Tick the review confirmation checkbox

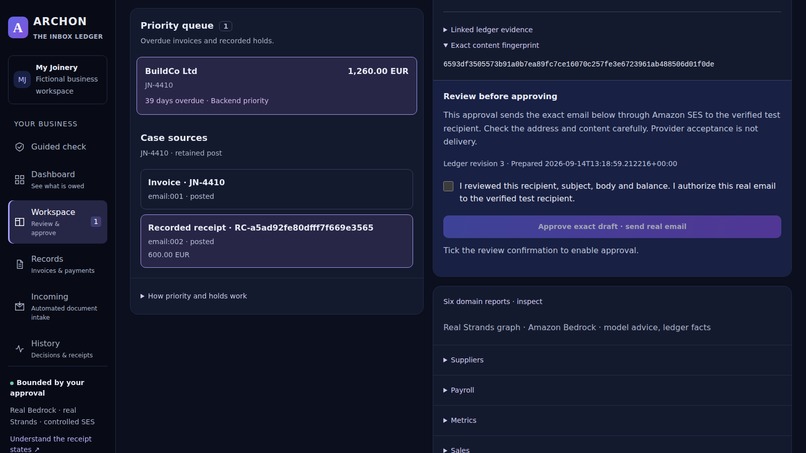coord(448,186)
